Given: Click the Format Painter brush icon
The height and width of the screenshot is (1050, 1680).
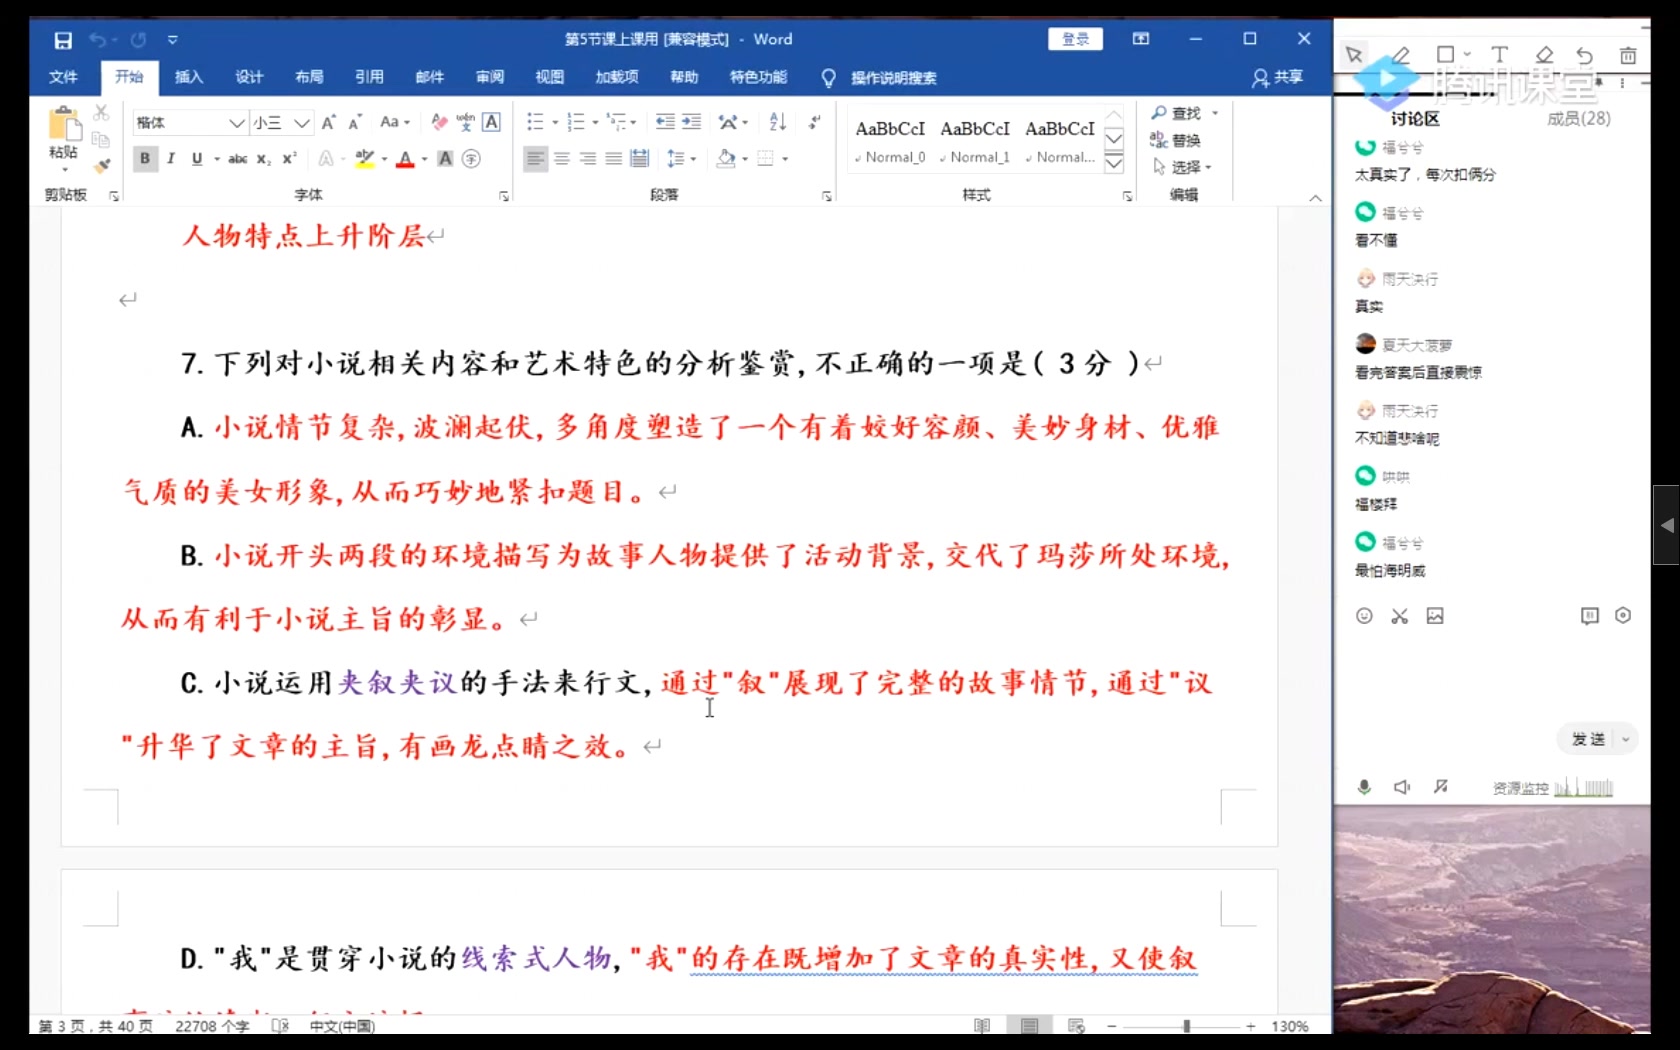Looking at the screenshot, I should click(101, 166).
